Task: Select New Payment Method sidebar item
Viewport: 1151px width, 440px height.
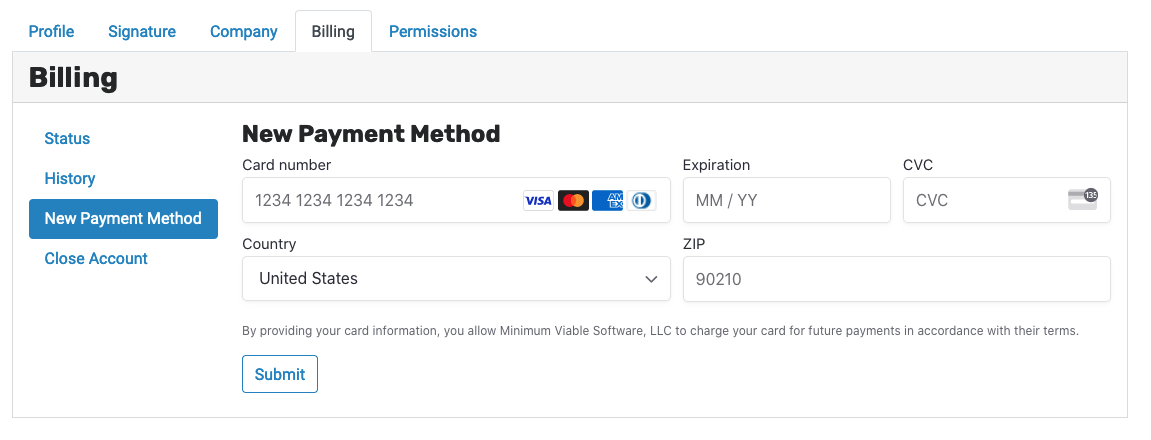Action: coord(123,219)
